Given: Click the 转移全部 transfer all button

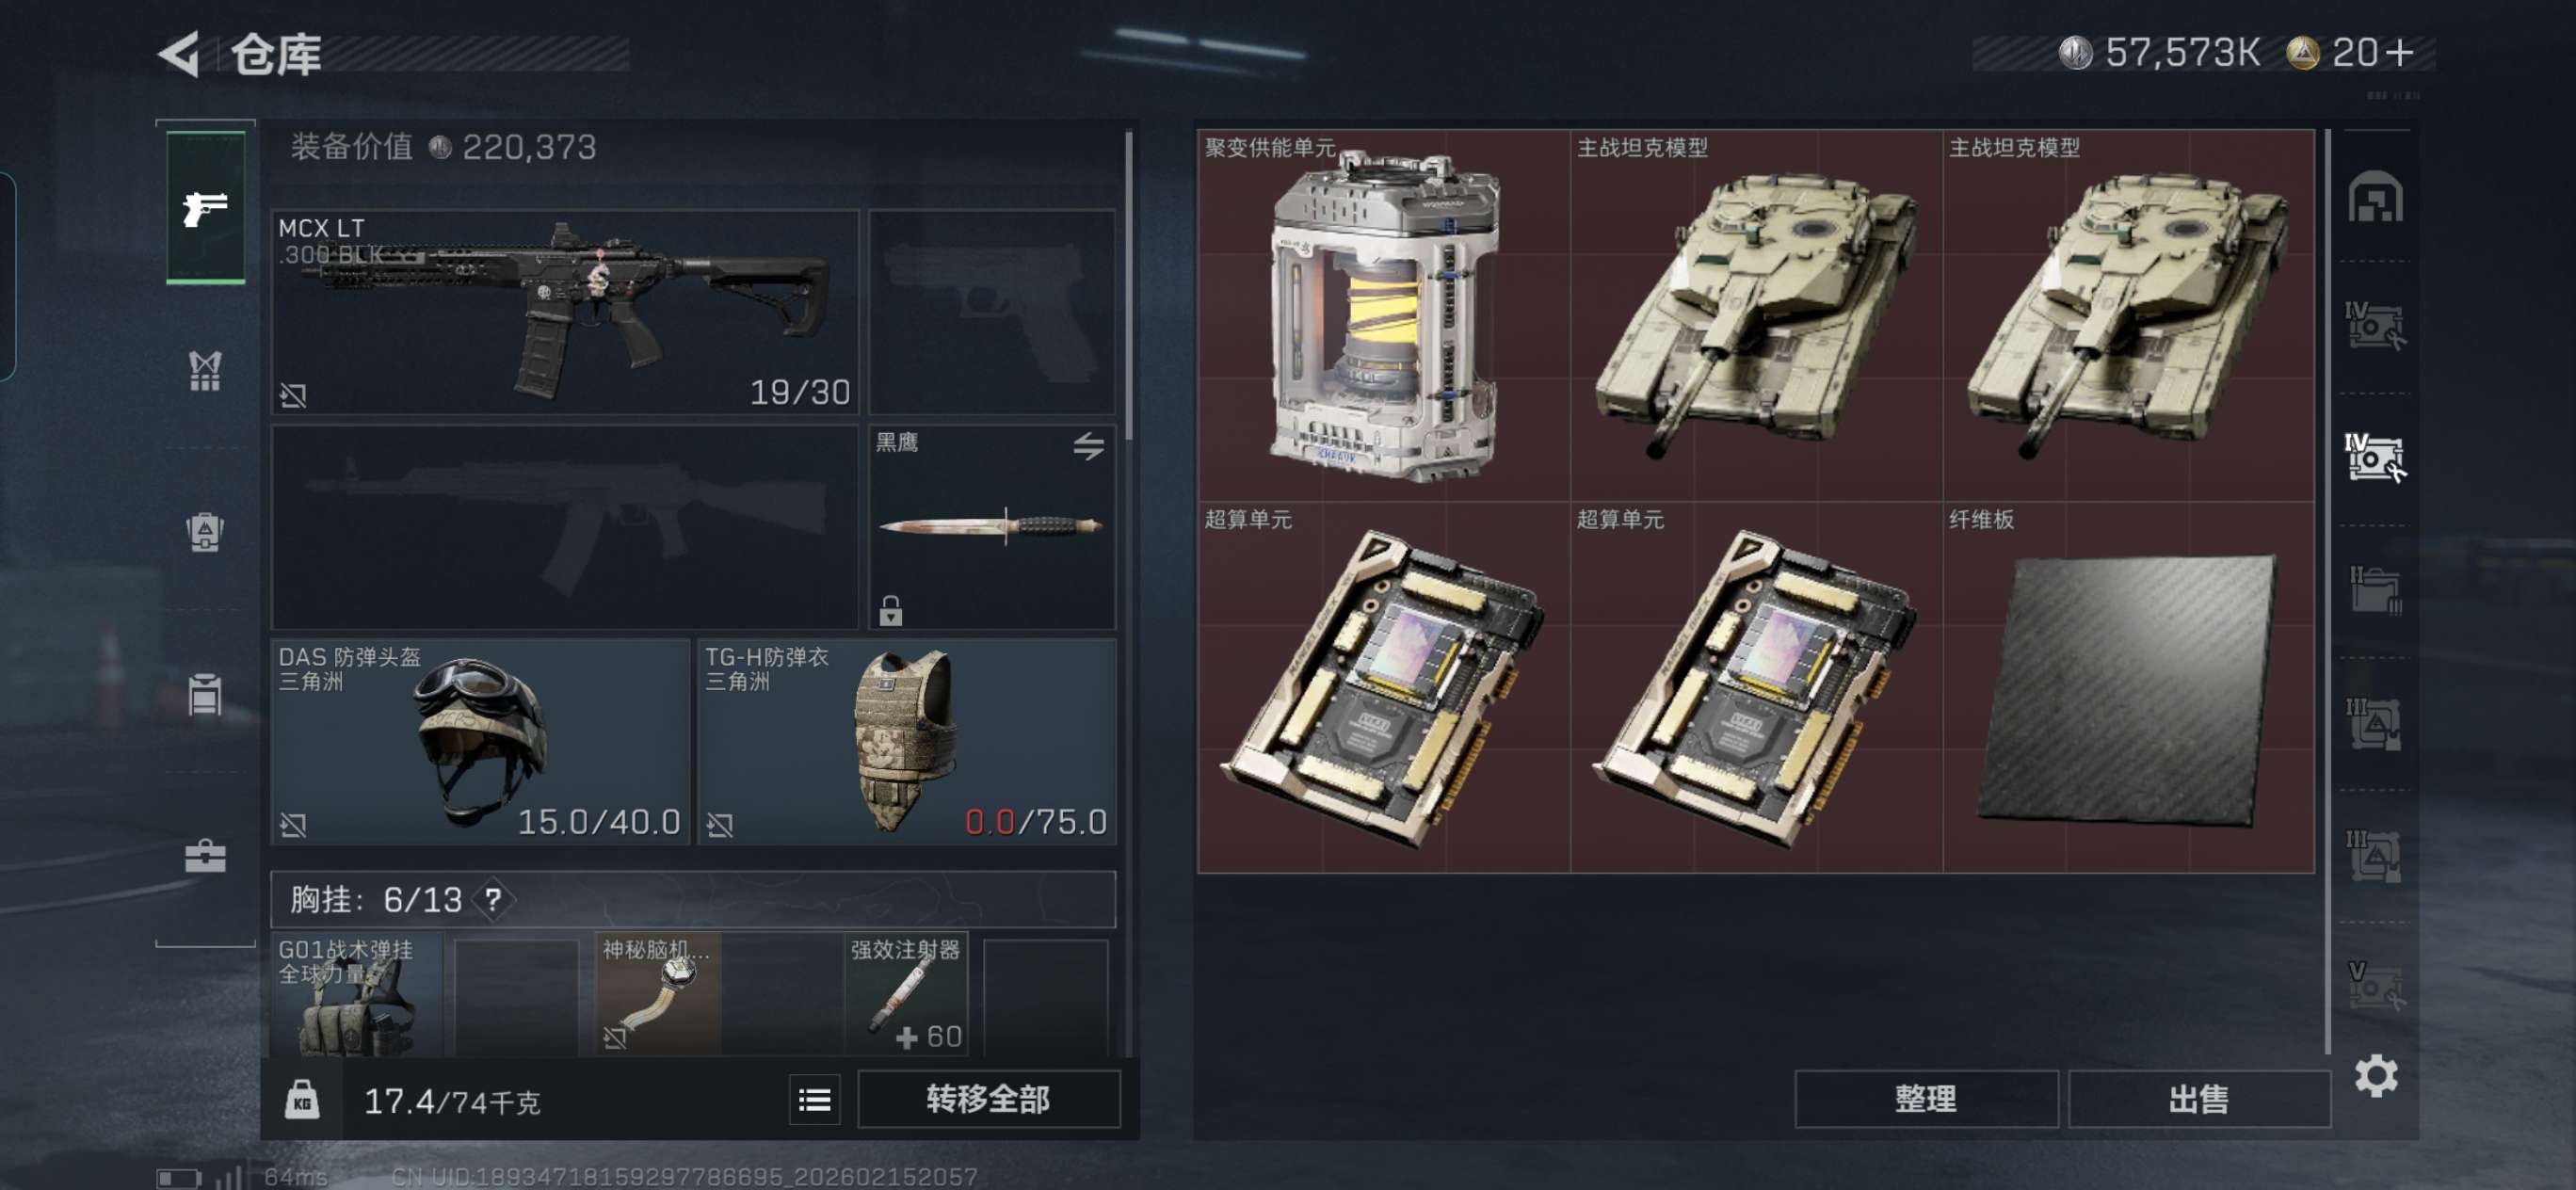Looking at the screenshot, I should (988, 1099).
